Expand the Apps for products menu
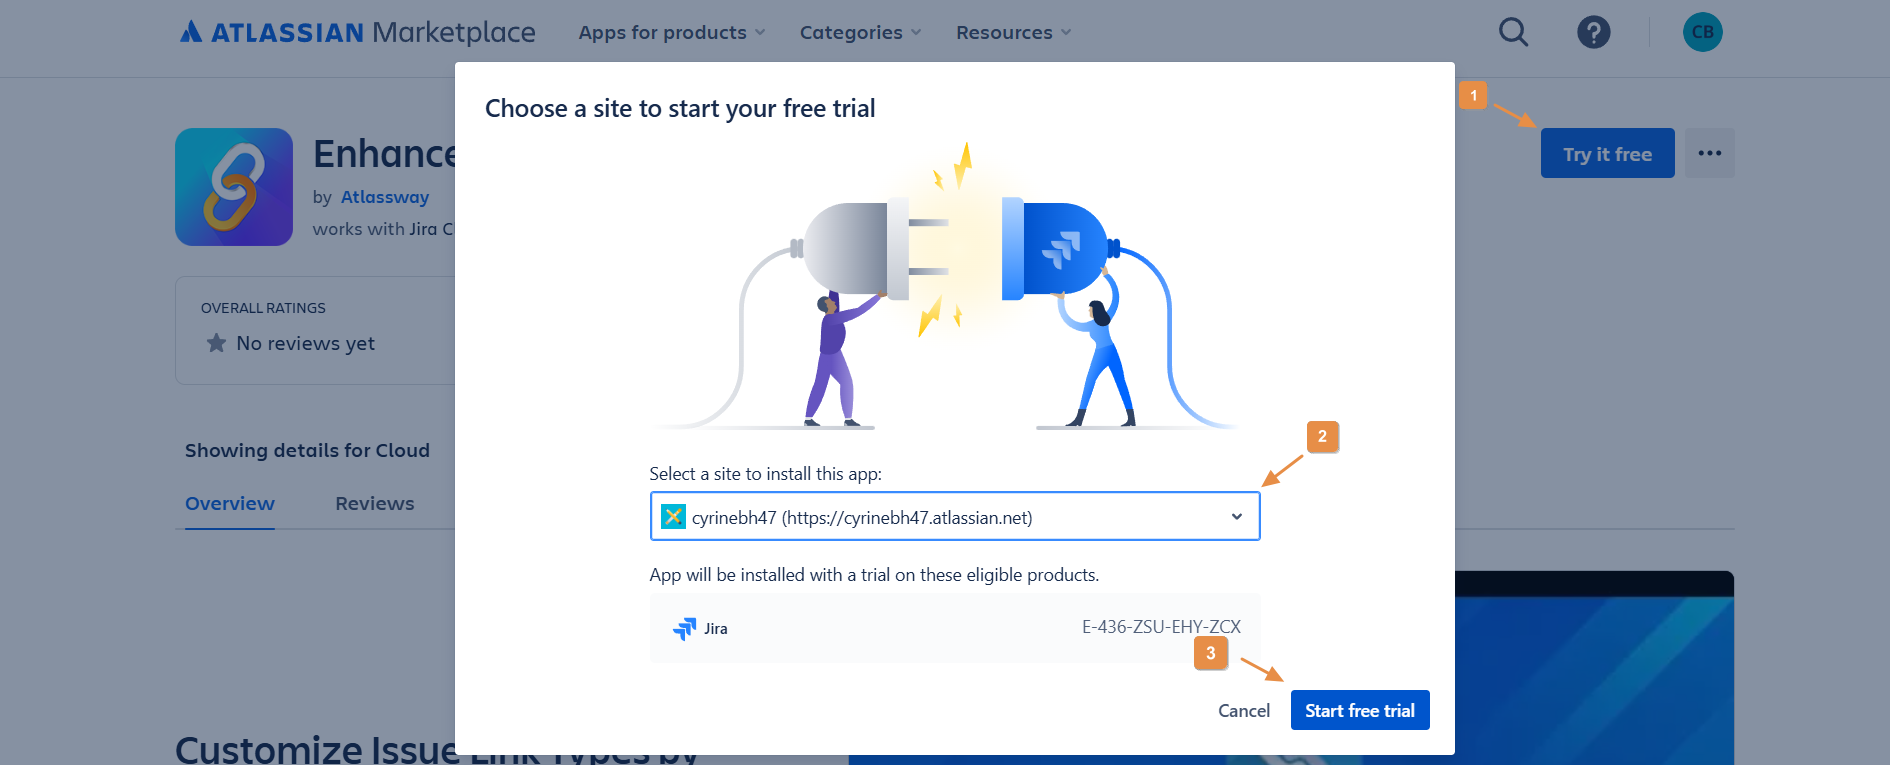 pos(671,33)
